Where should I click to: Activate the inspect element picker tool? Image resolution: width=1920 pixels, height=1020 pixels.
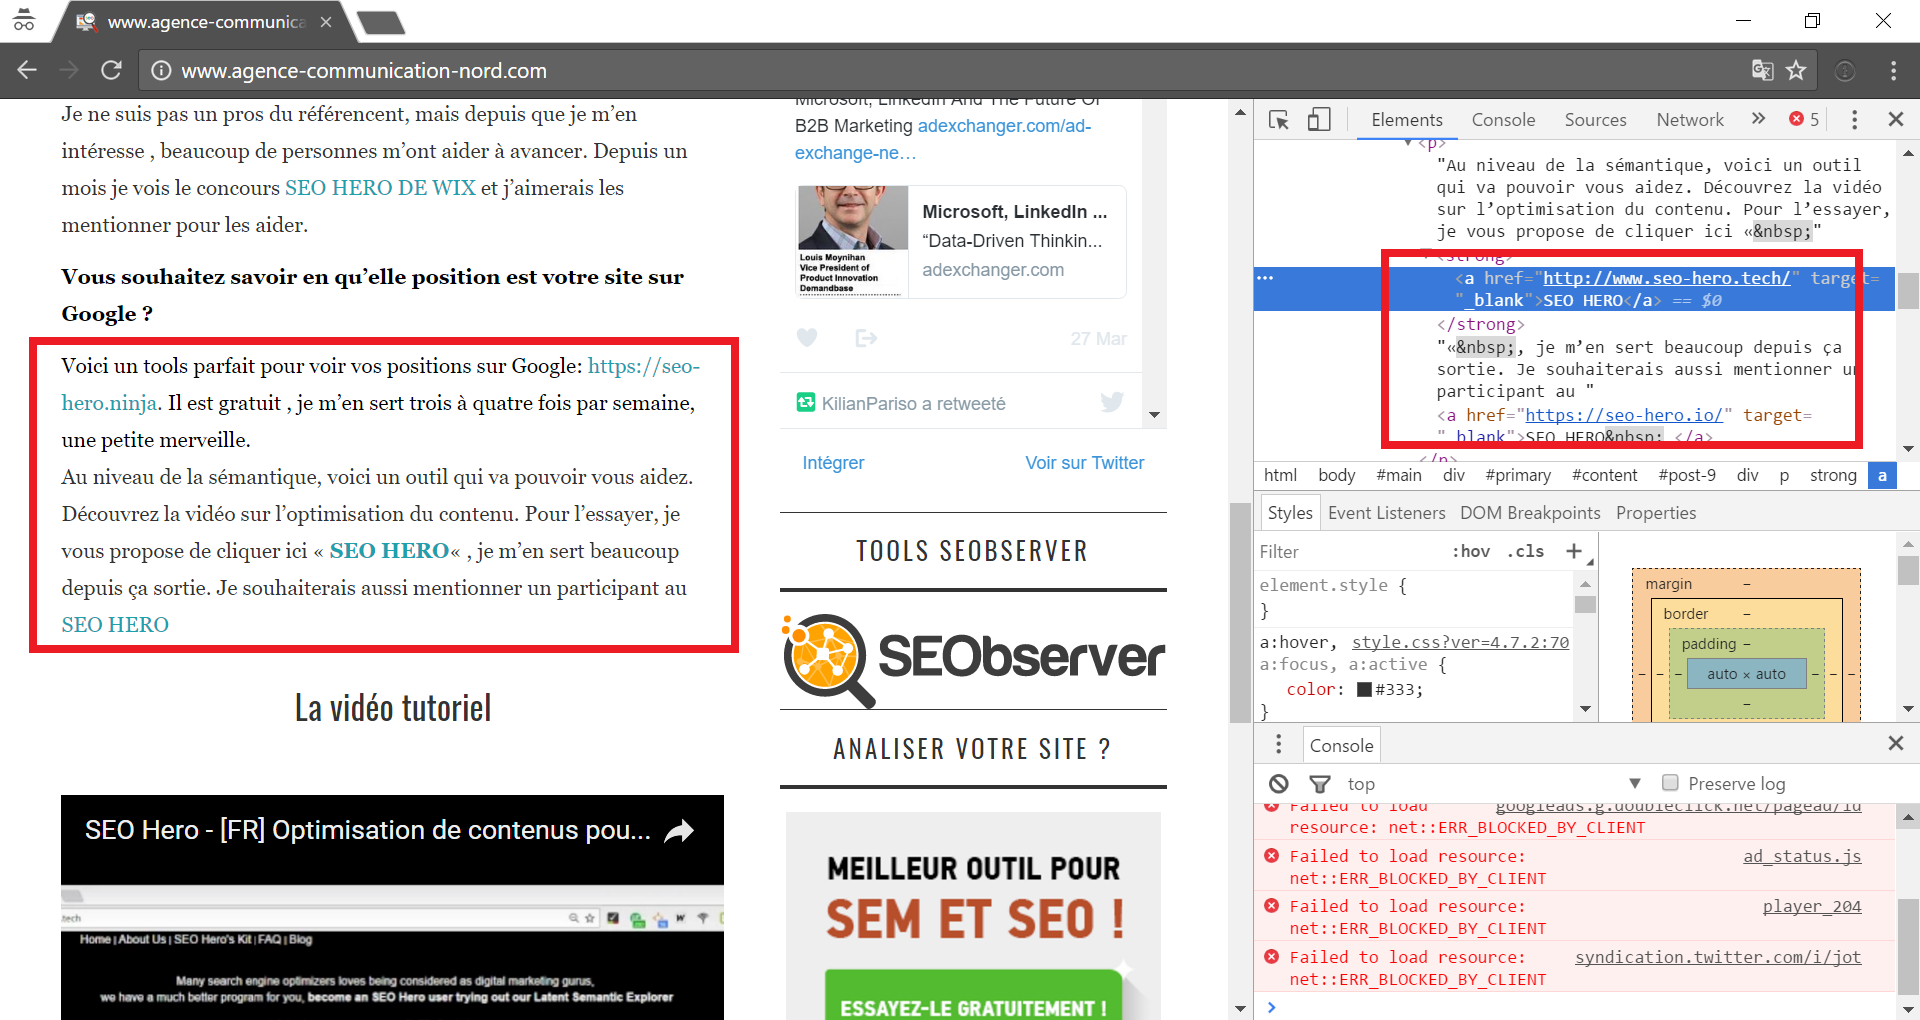click(1279, 120)
